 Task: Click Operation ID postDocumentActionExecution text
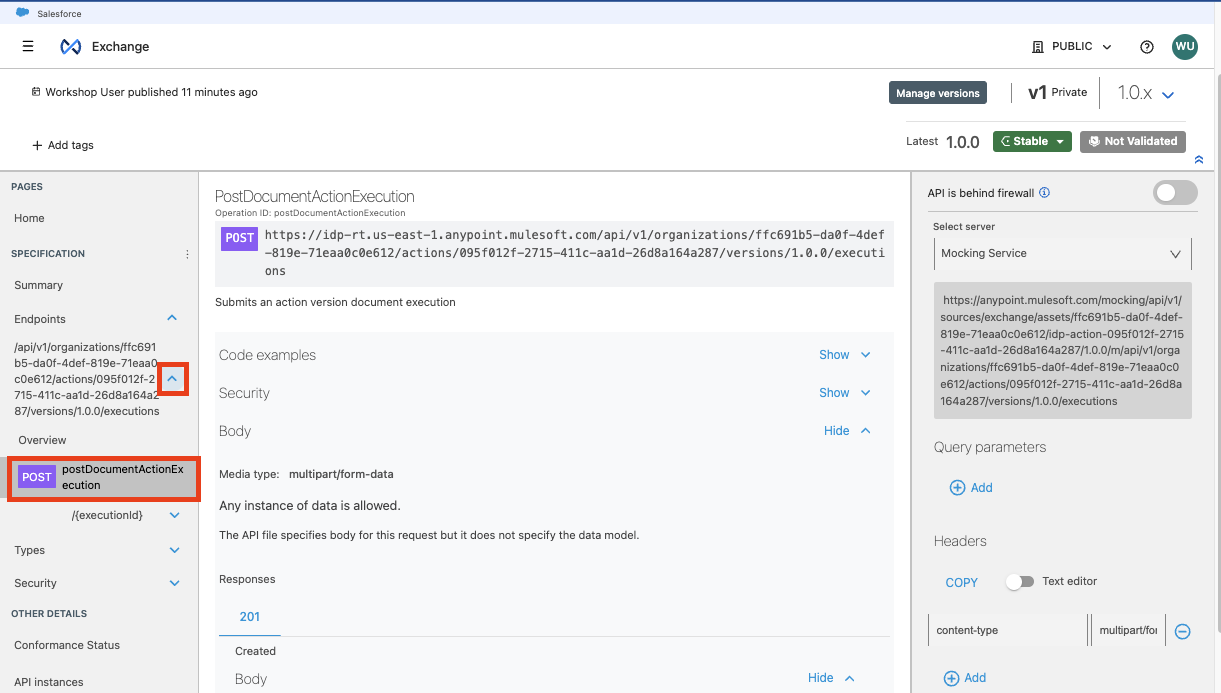click(310, 213)
